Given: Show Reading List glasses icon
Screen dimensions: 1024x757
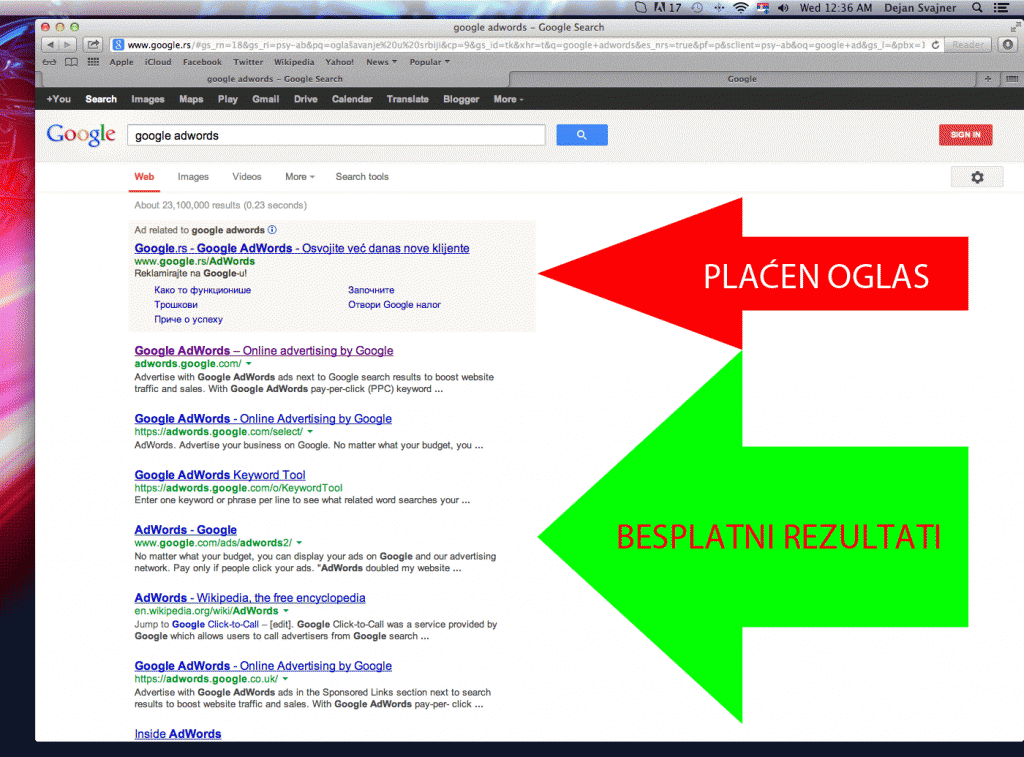Looking at the screenshot, I should tap(50, 62).
